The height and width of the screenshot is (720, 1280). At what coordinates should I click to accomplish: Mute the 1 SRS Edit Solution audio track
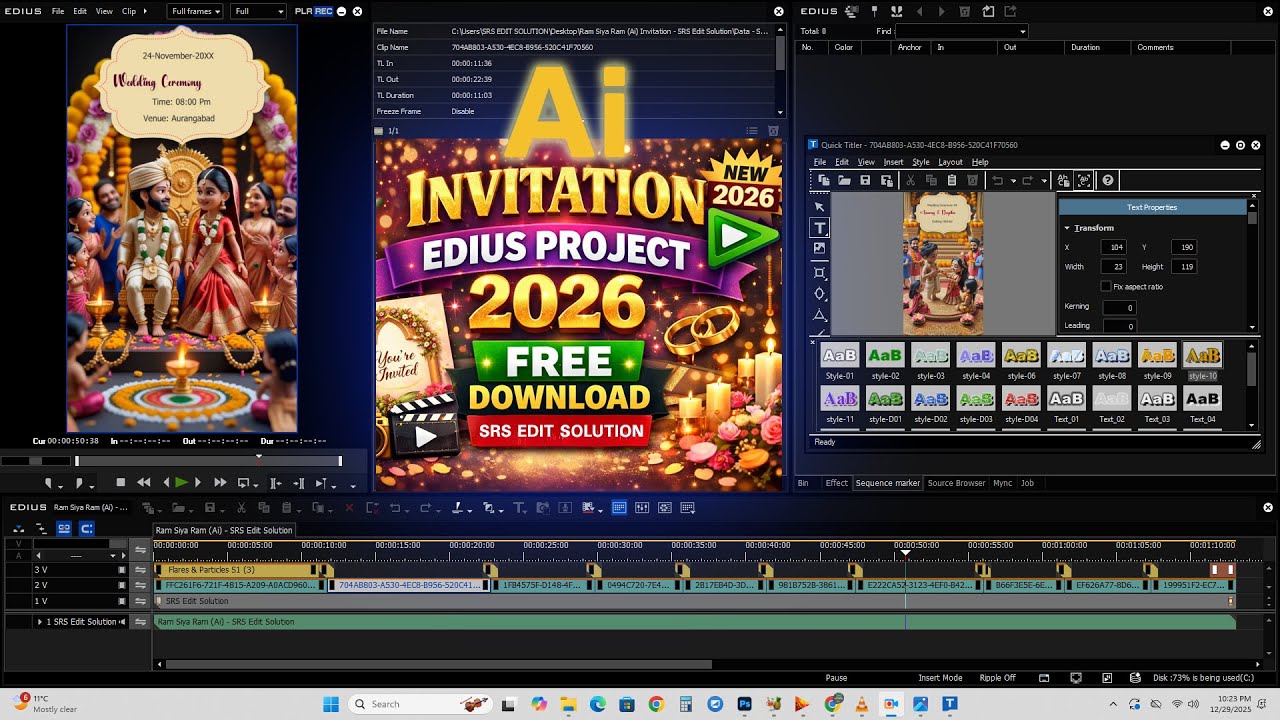pos(122,622)
